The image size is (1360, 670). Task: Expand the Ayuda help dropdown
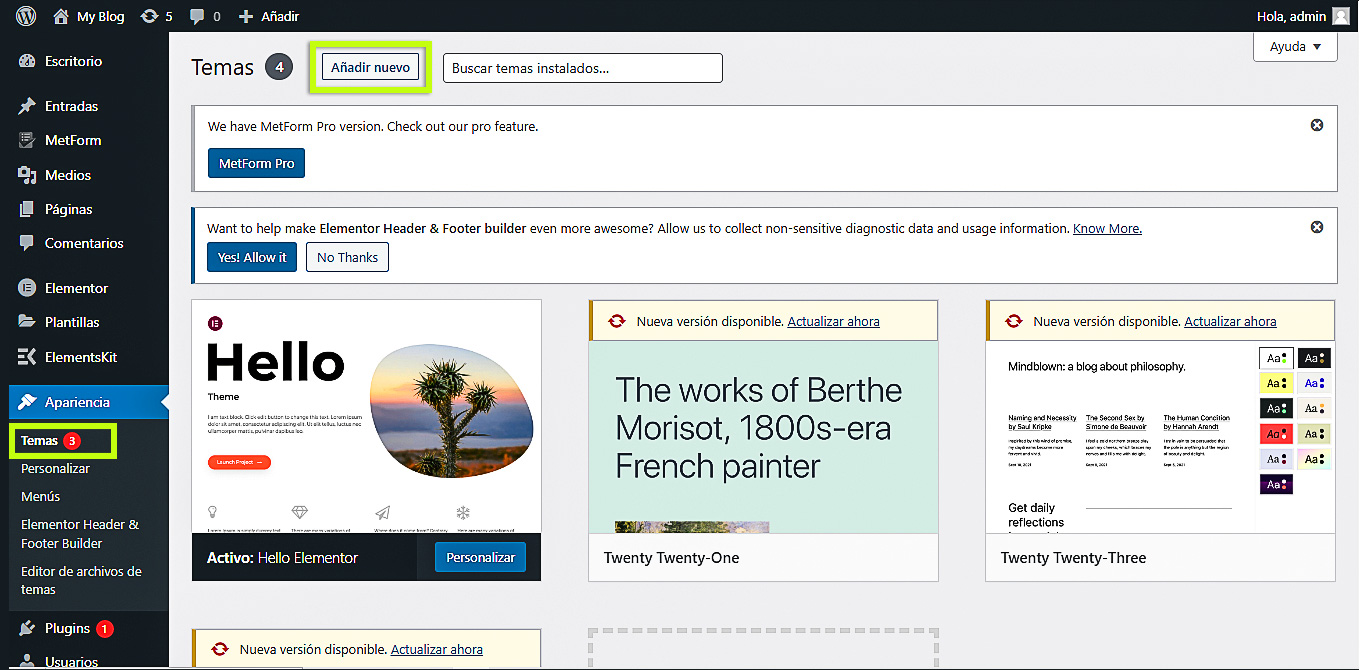click(x=1295, y=46)
